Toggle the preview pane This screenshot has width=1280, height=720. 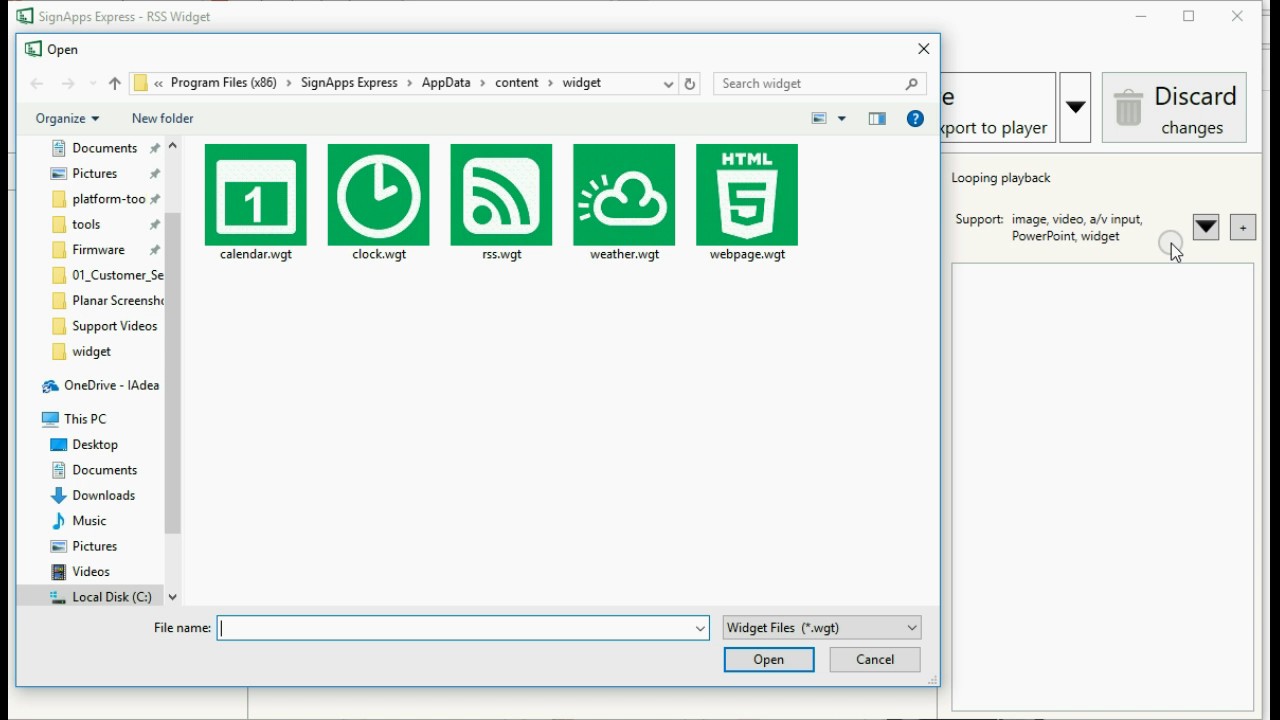(877, 118)
